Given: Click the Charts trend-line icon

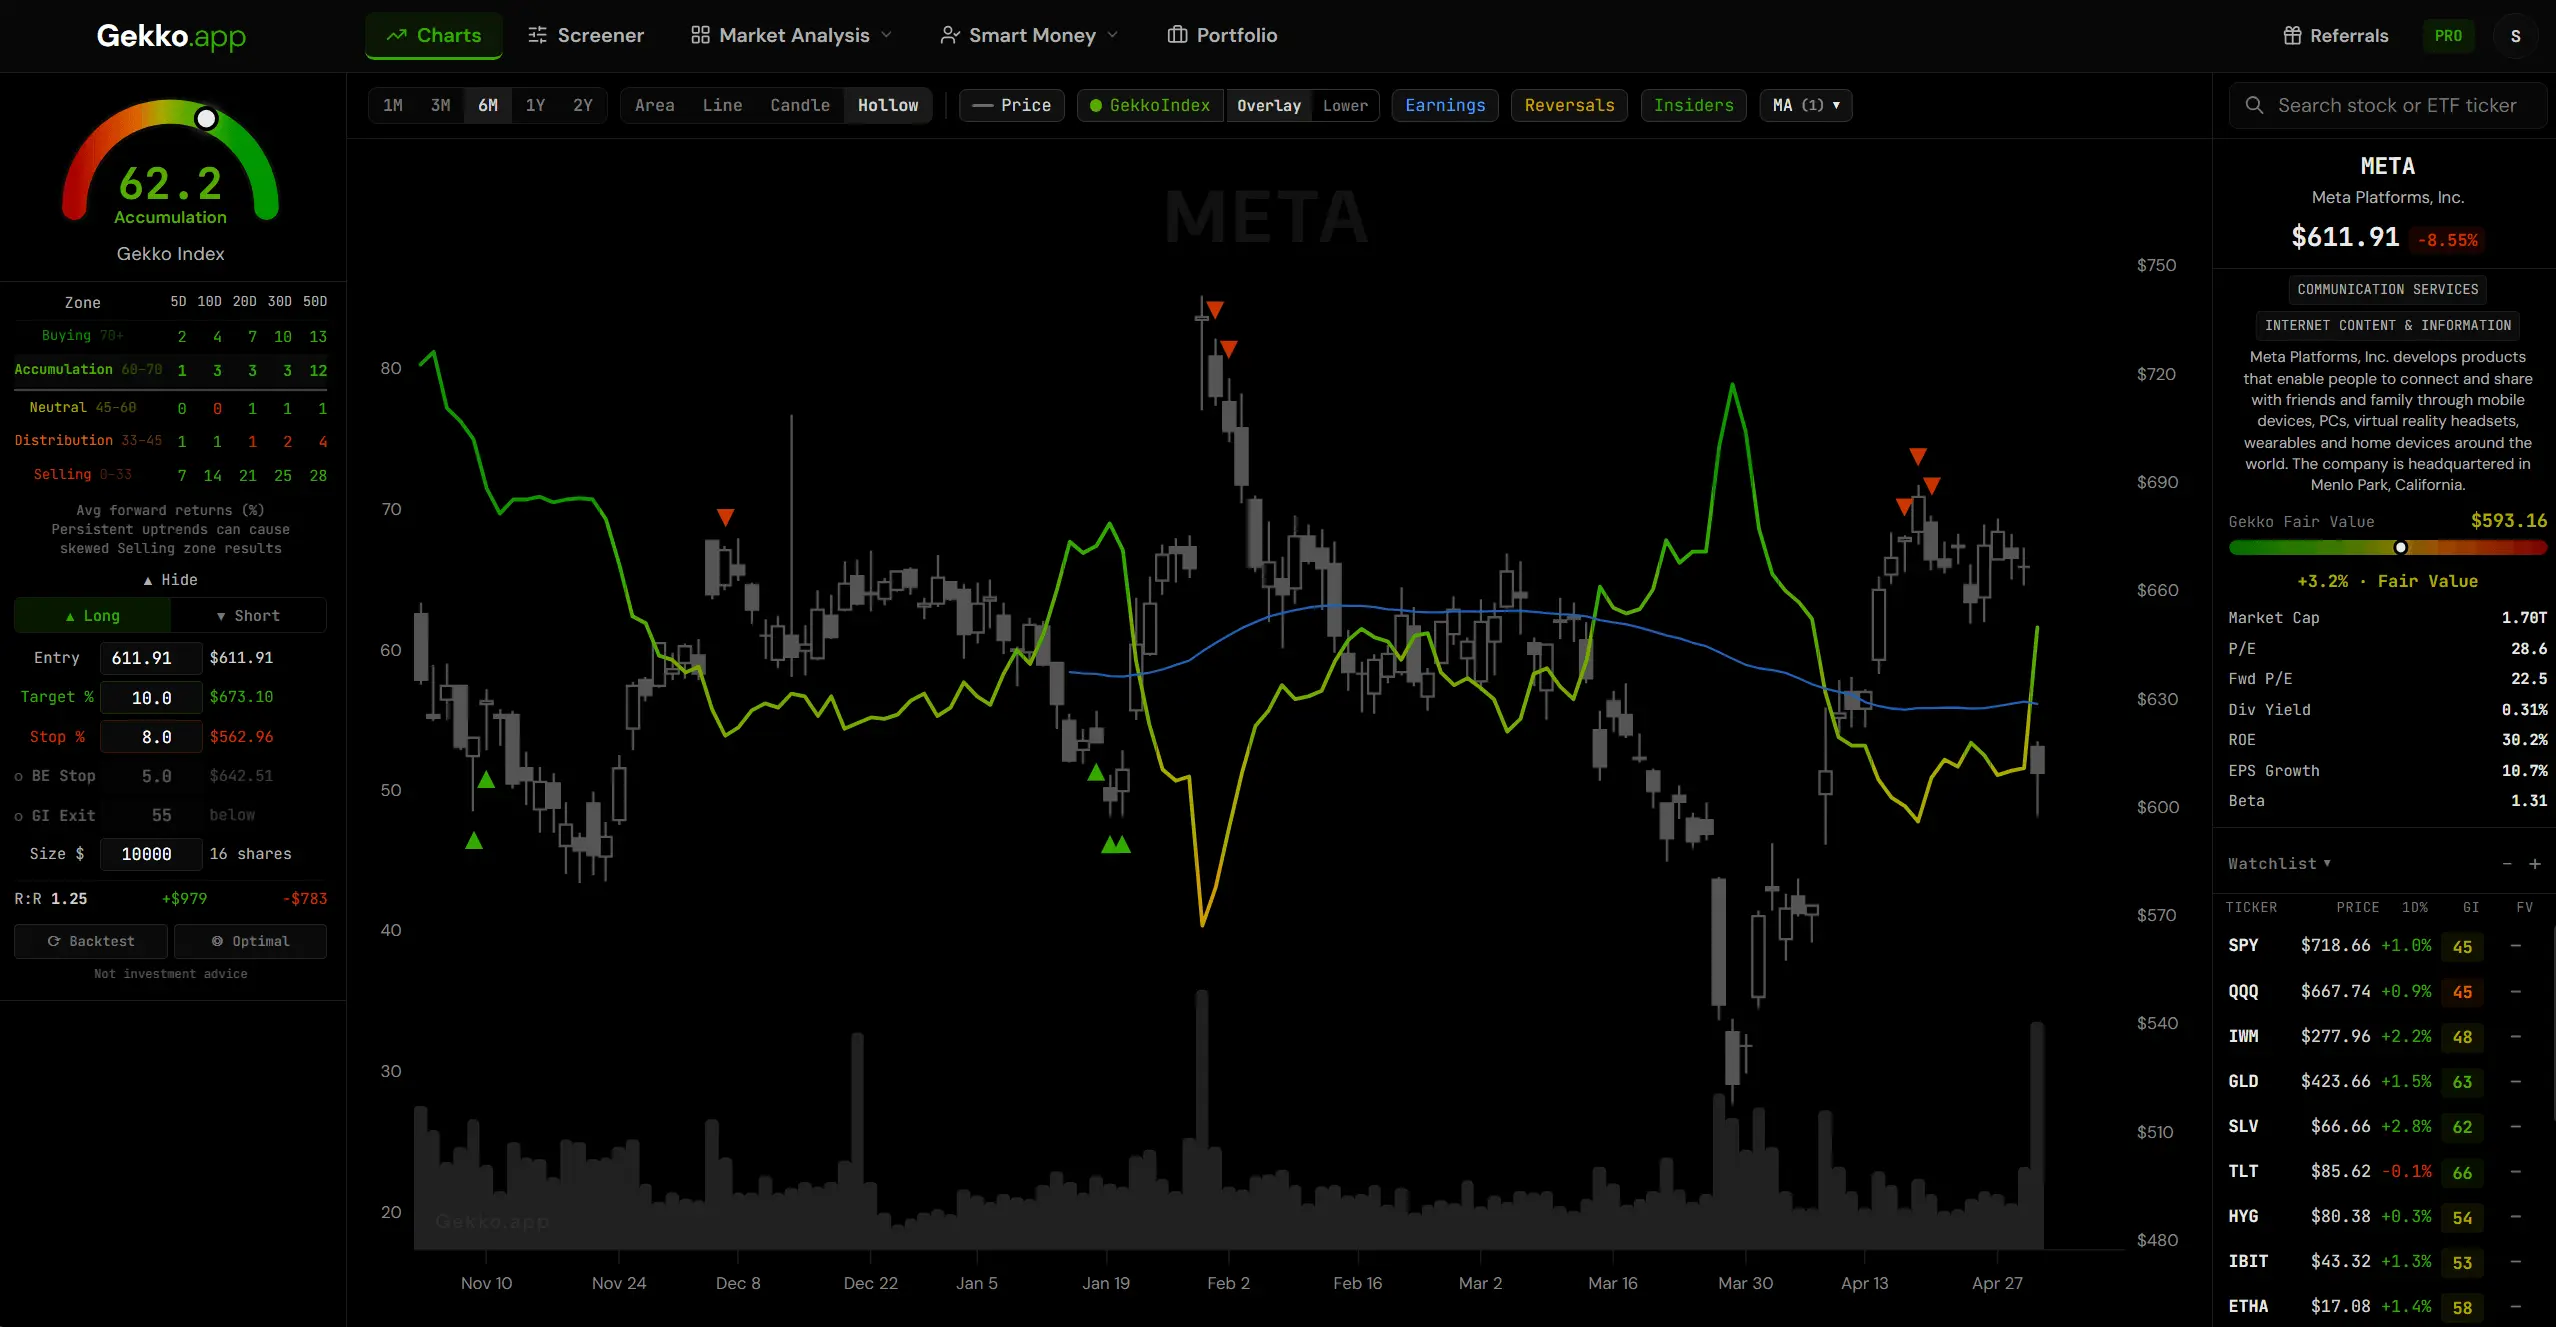Looking at the screenshot, I should (397, 35).
